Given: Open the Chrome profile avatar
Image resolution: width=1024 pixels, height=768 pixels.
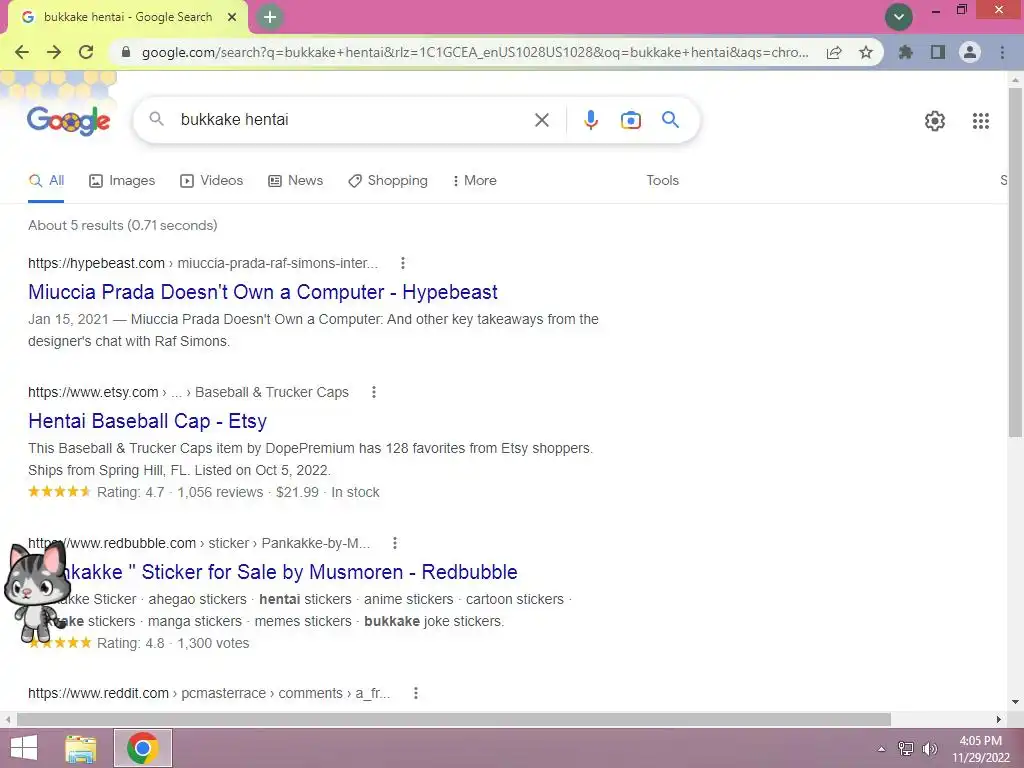Looking at the screenshot, I should click(x=970, y=52).
